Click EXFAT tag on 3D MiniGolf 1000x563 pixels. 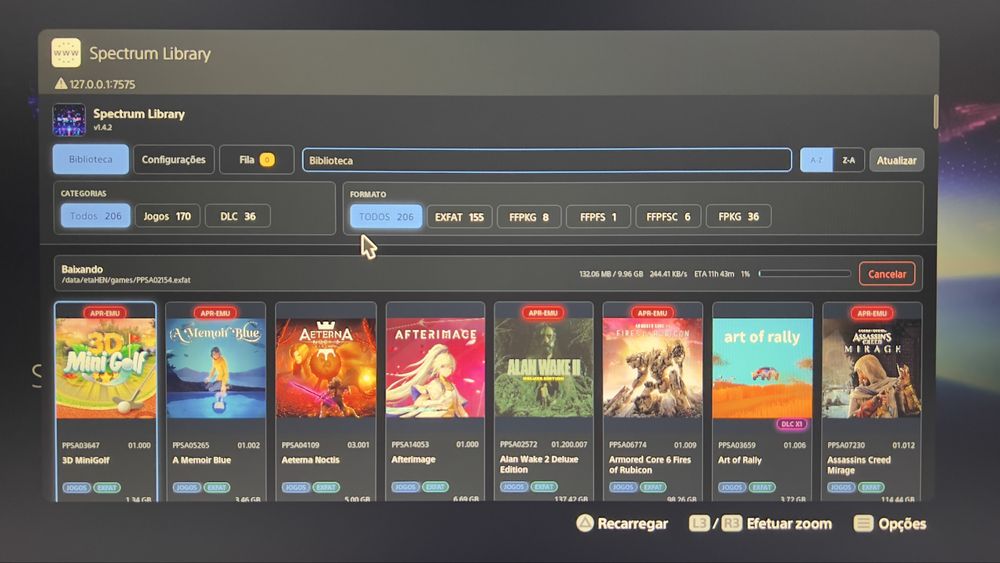107,488
